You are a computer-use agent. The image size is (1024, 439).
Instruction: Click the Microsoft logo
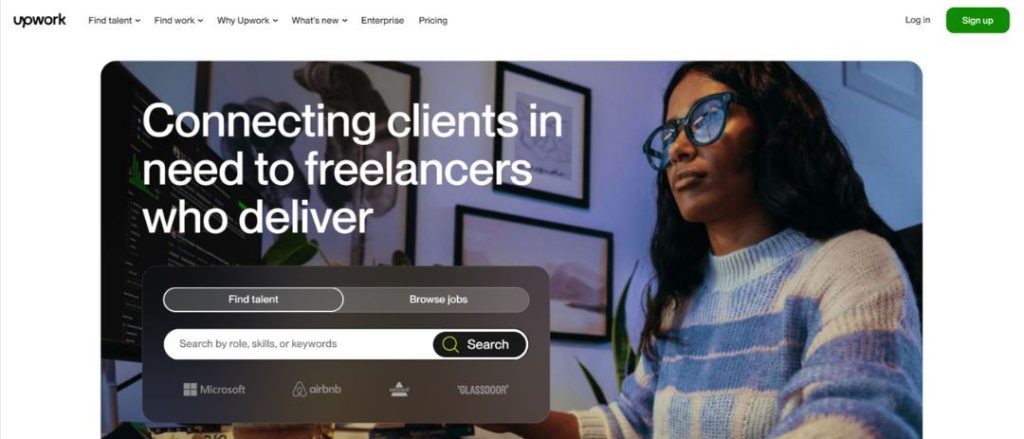(214, 389)
